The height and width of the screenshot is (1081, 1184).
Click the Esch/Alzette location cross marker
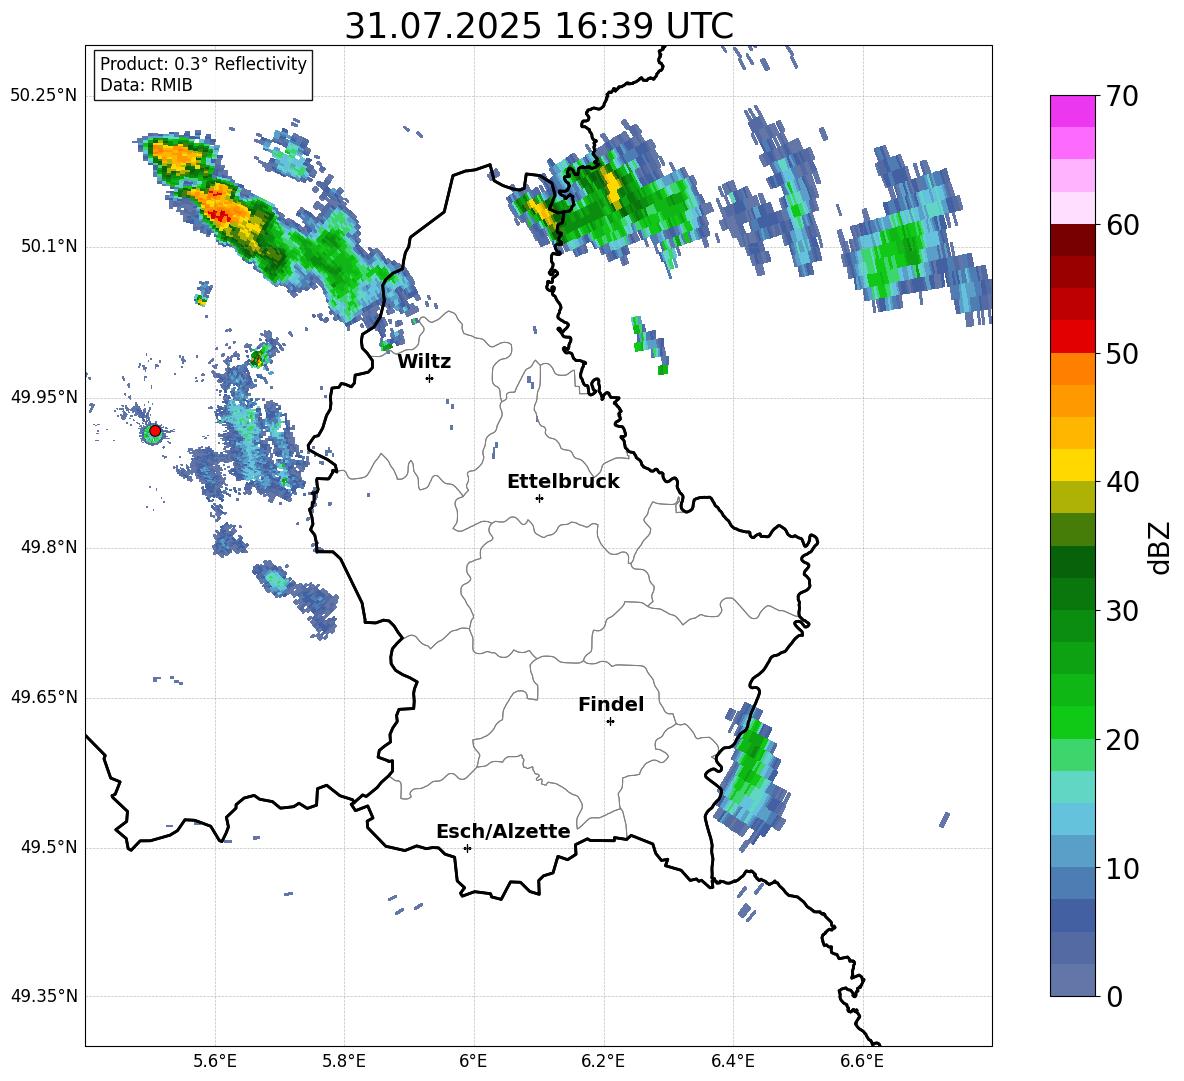tap(467, 848)
